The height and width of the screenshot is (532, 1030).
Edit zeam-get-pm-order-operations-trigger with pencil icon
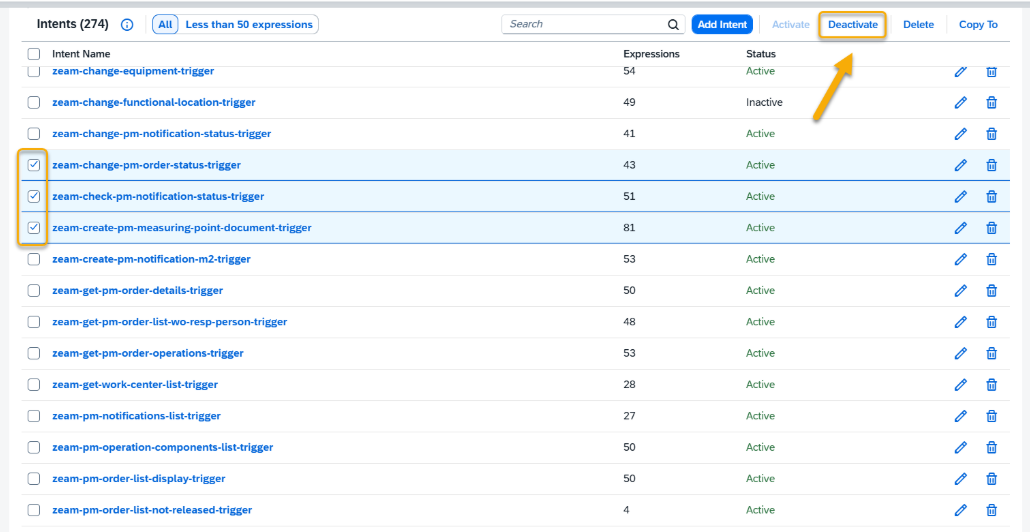tap(961, 353)
